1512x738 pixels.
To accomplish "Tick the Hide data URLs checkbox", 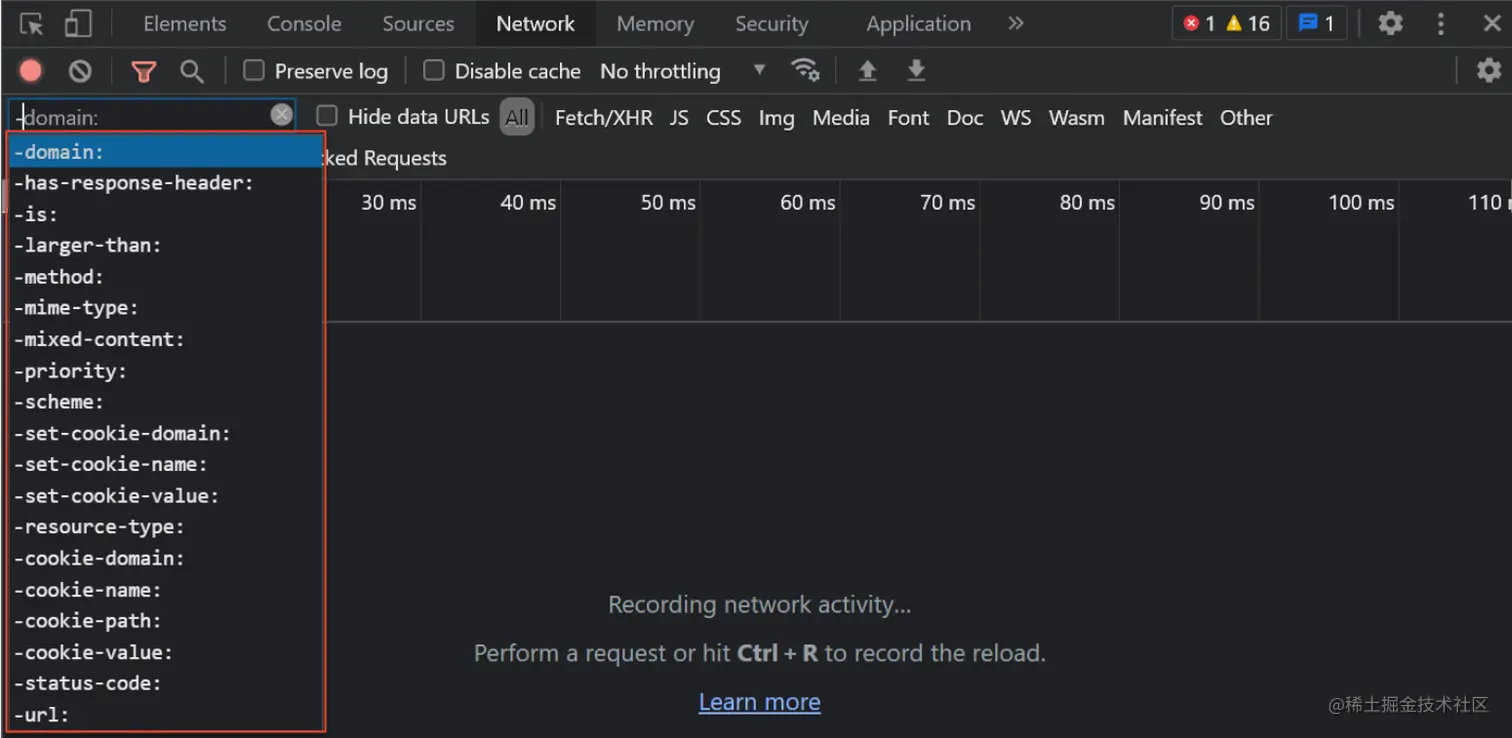I will (327, 117).
